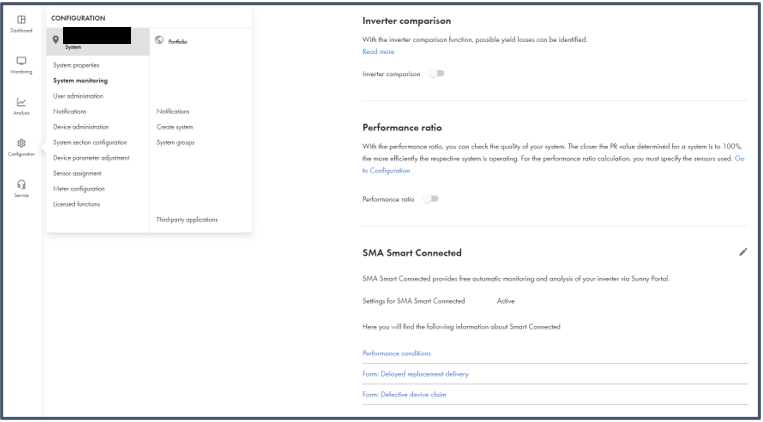The width and height of the screenshot is (763, 422).
Task: Click the Portfolio globe icon
Action: pos(160,40)
